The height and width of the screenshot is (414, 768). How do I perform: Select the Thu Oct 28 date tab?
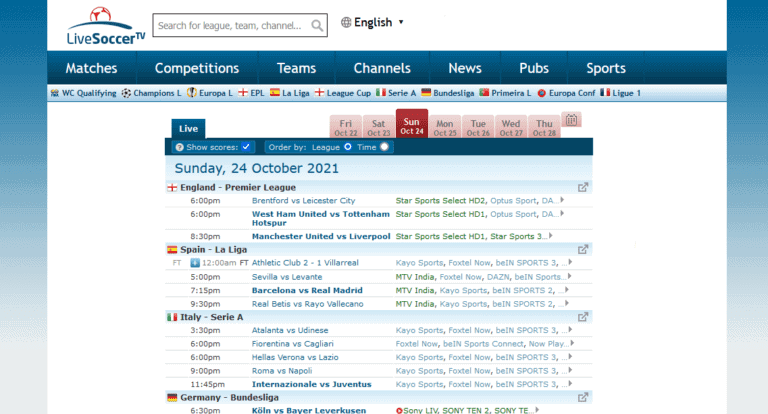click(544, 127)
